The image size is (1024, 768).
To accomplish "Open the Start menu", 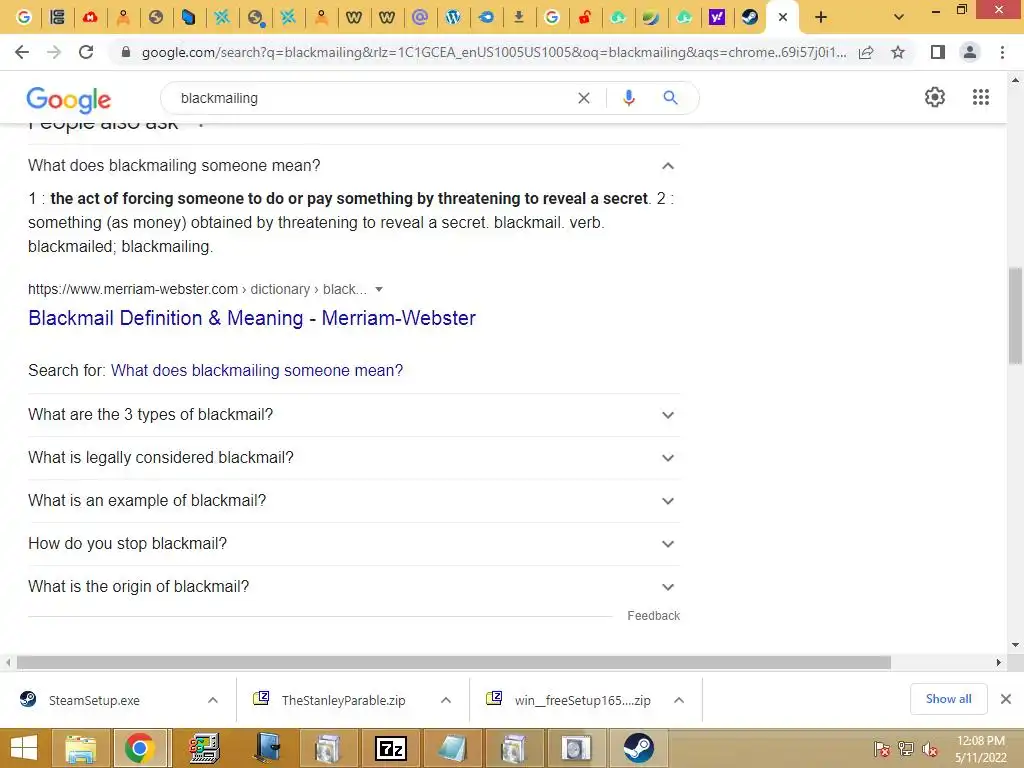I will 24,748.
